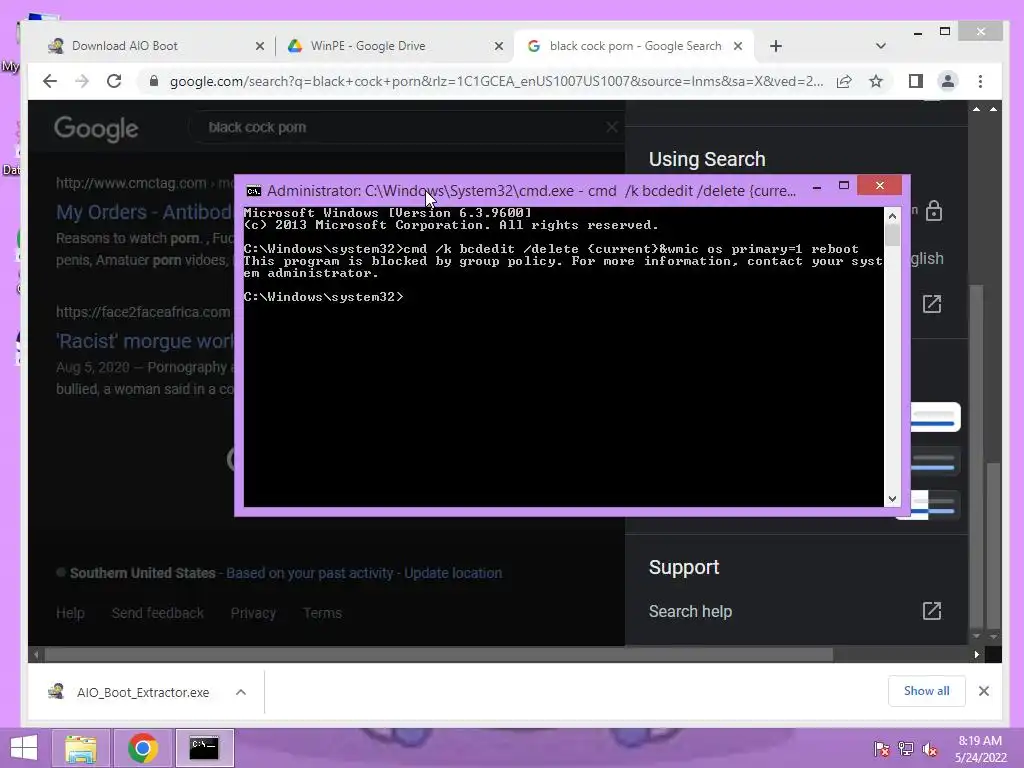This screenshot has height=768, width=1024.
Task: Expand the tab search chevron
Action: coord(880,46)
